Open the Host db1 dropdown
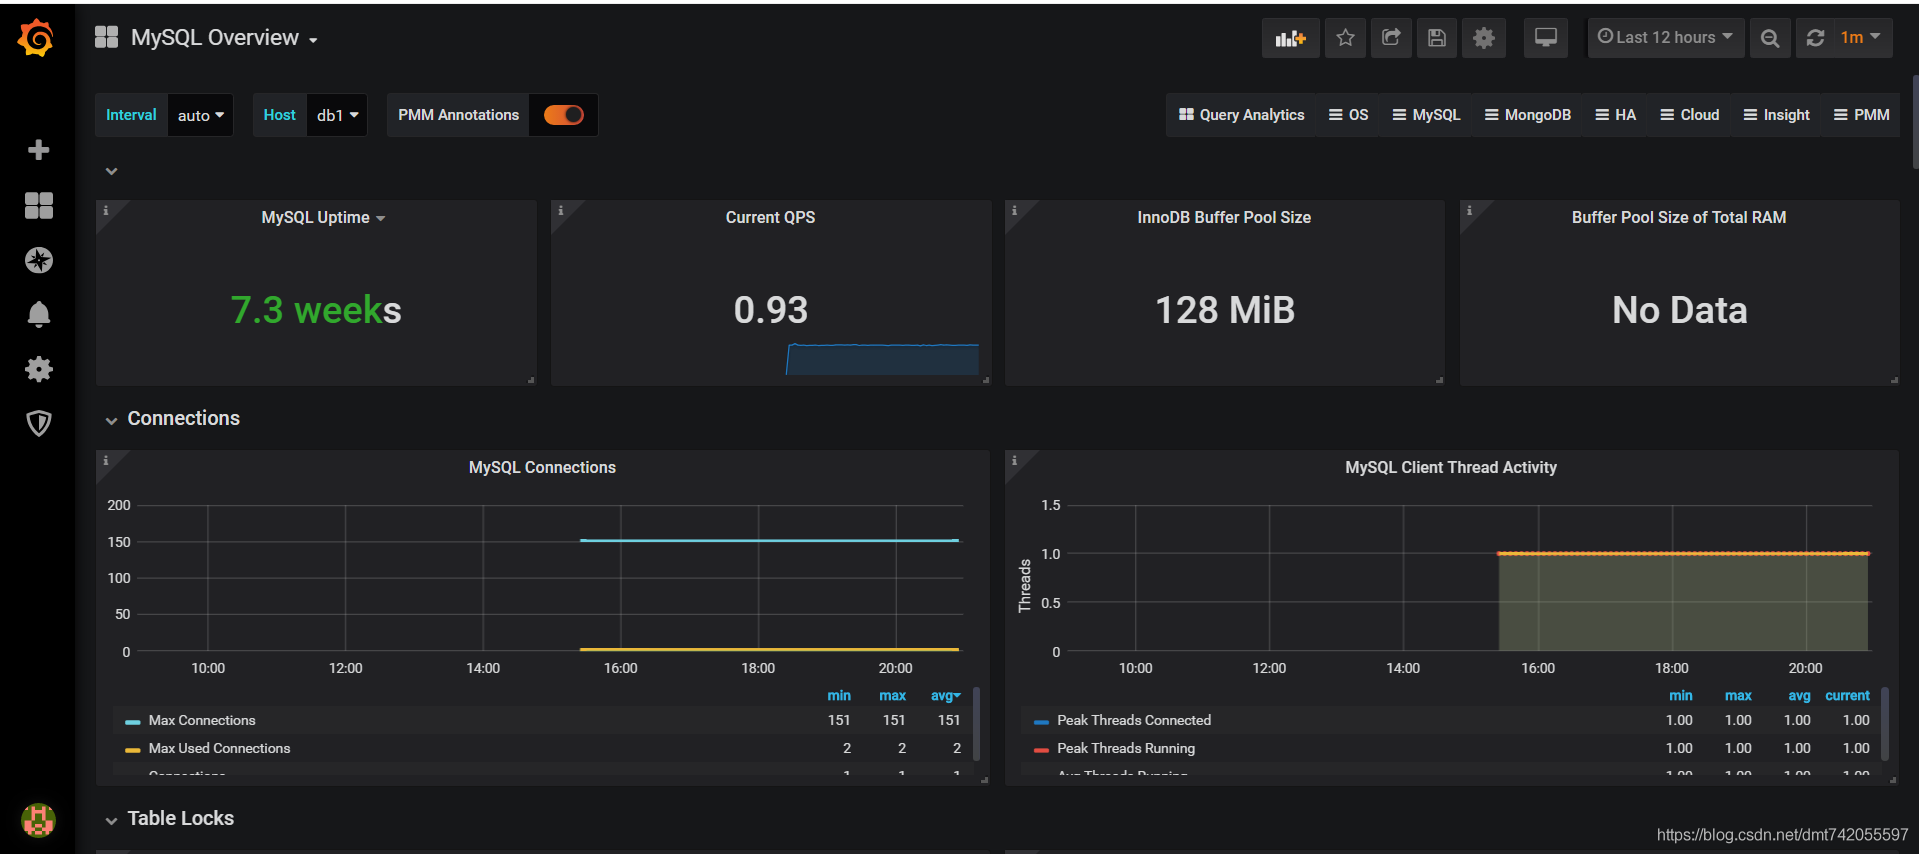 tap(337, 115)
